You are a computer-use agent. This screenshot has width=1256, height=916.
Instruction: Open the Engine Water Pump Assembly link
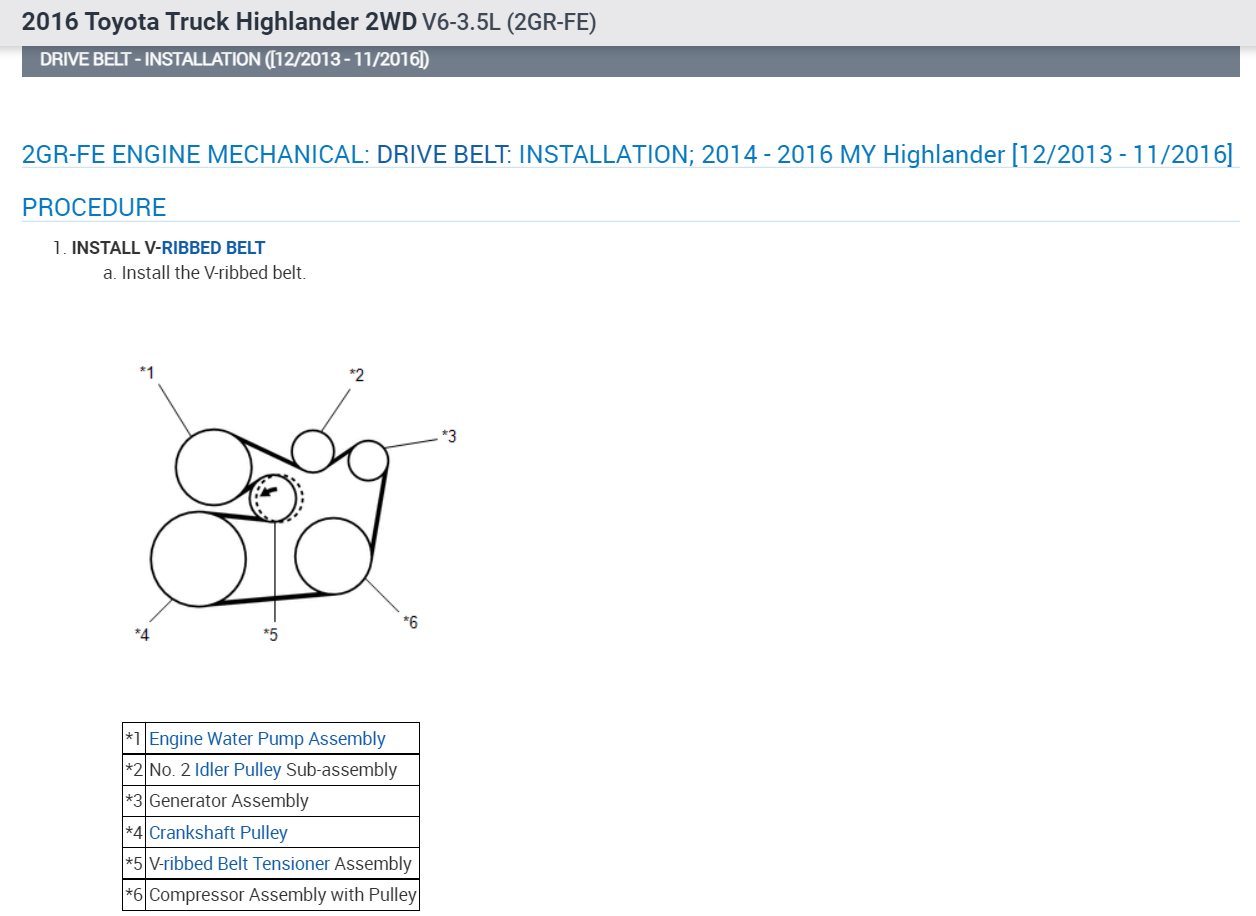[x=267, y=739]
